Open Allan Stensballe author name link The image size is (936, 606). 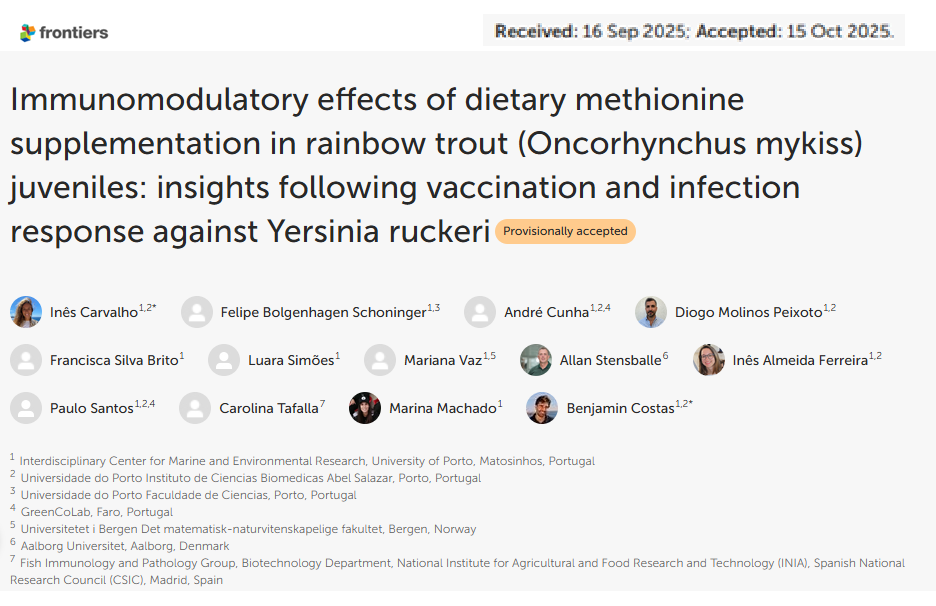point(610,360)
